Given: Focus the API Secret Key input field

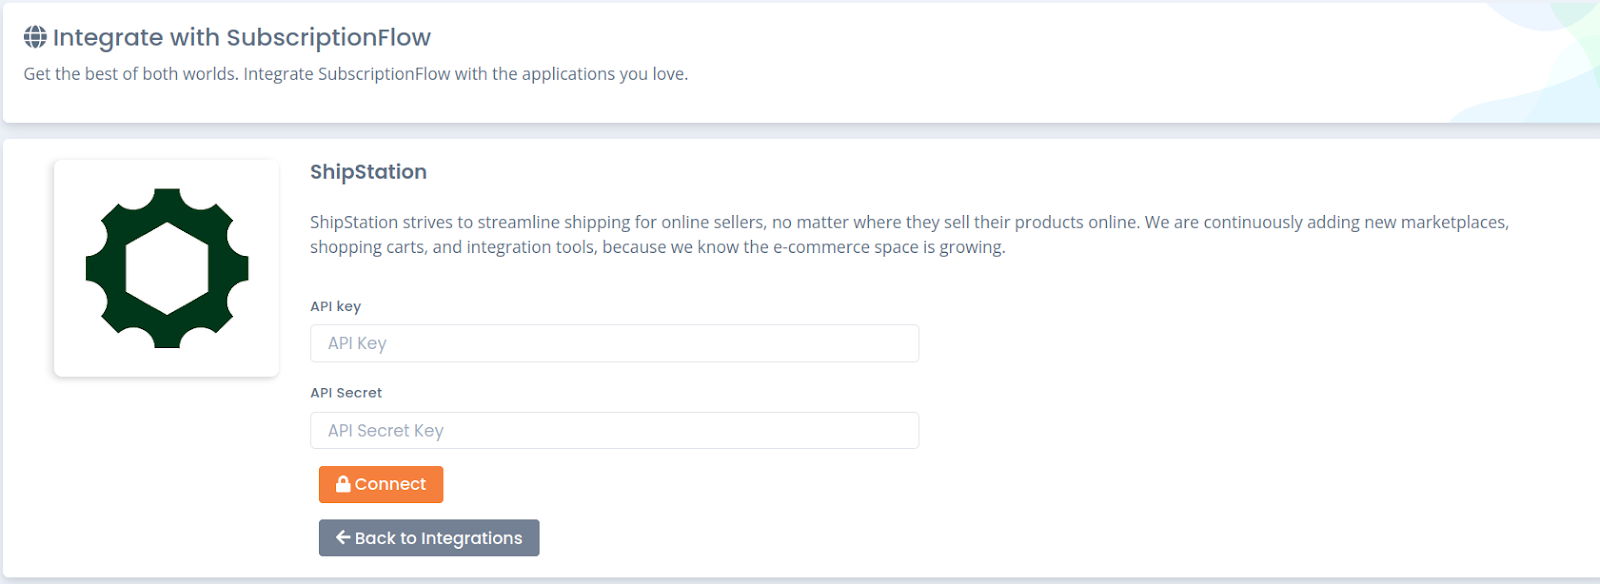Looking at the screenshot, I should click(x=614, y=430).
